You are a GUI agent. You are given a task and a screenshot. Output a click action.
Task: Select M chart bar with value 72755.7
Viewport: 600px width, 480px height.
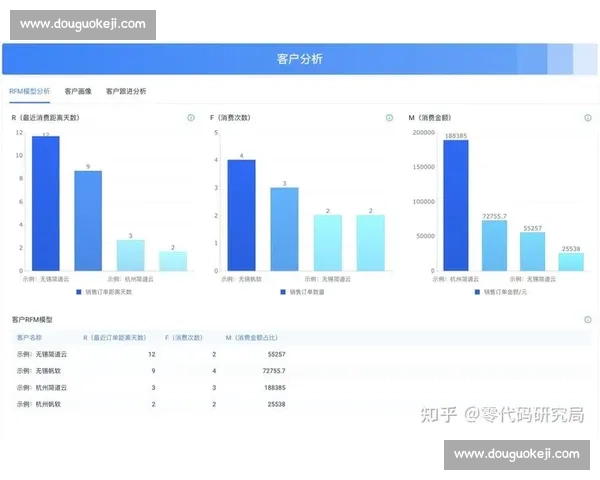point(494,246)
